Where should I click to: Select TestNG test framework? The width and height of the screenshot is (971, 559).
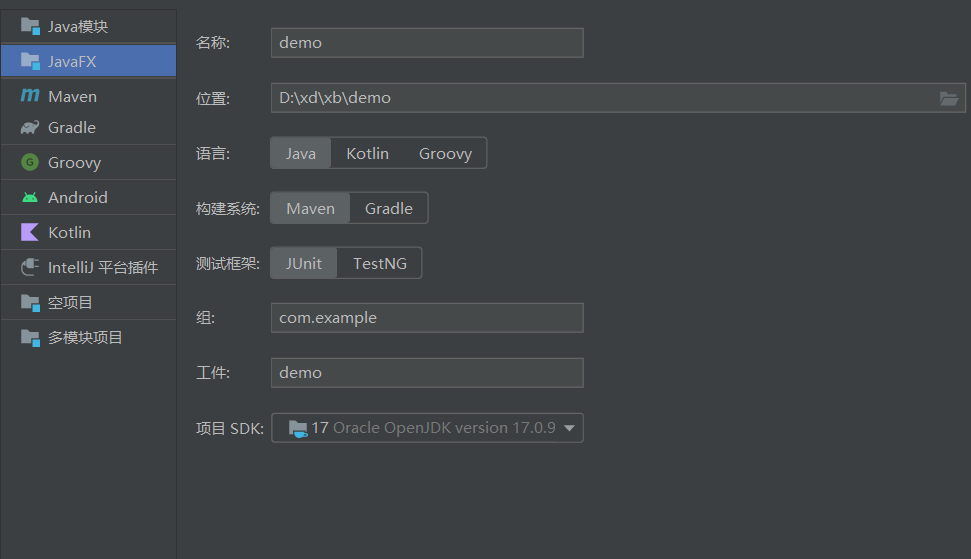[x=380, y=264]
